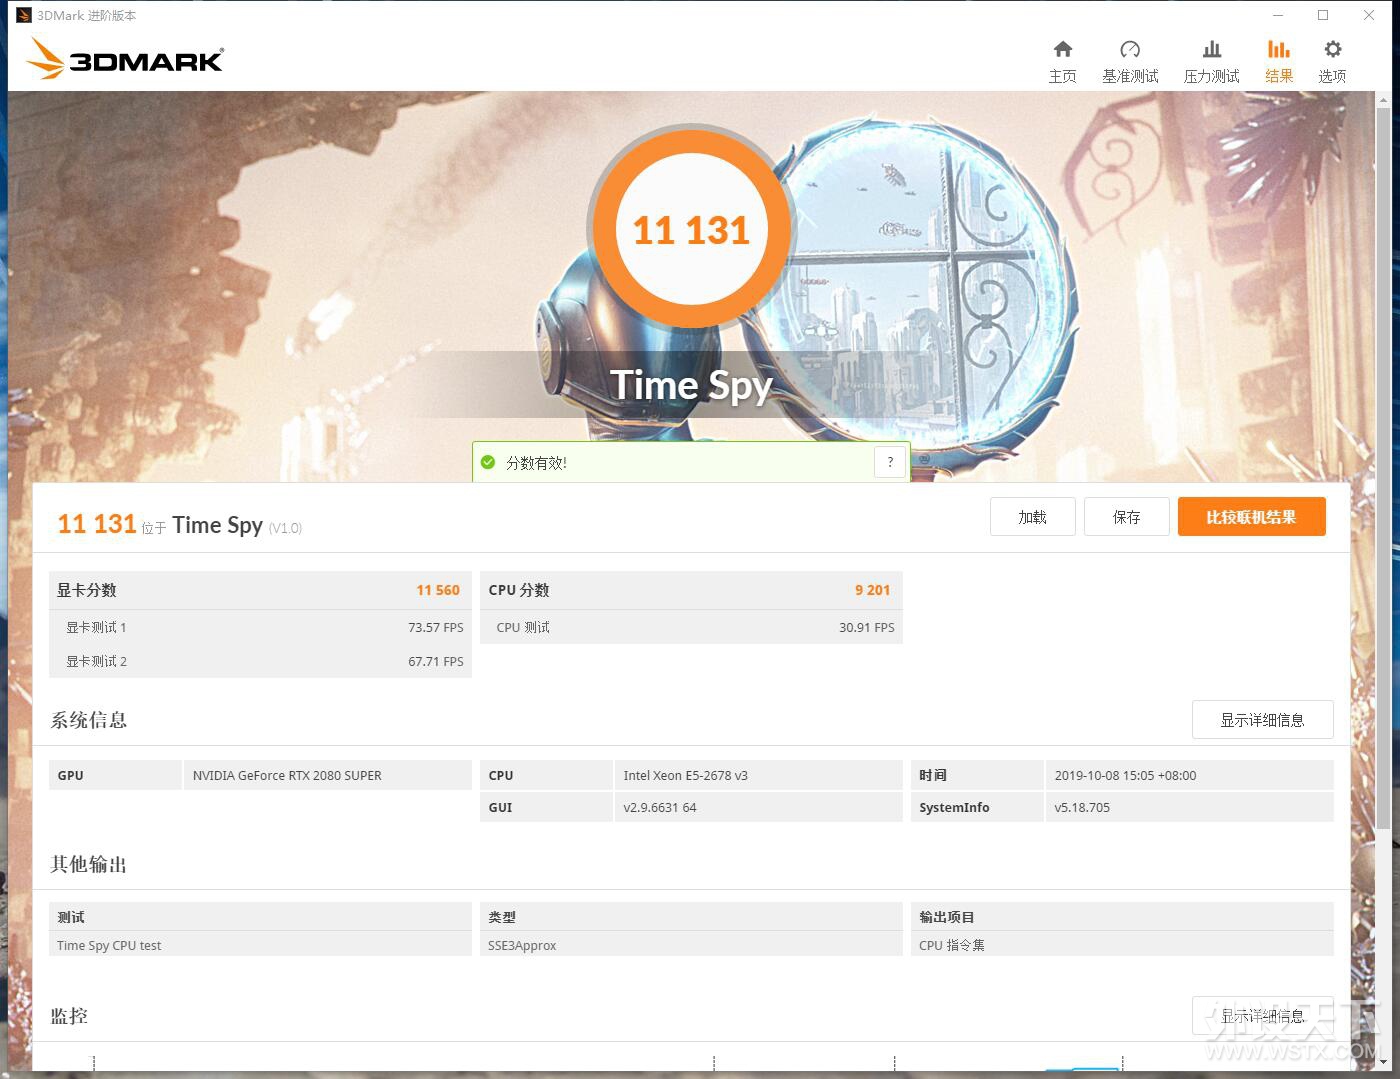Click the question mark help button
This screenshot has width=1400, height=1079.
click(x=890, y=462)
